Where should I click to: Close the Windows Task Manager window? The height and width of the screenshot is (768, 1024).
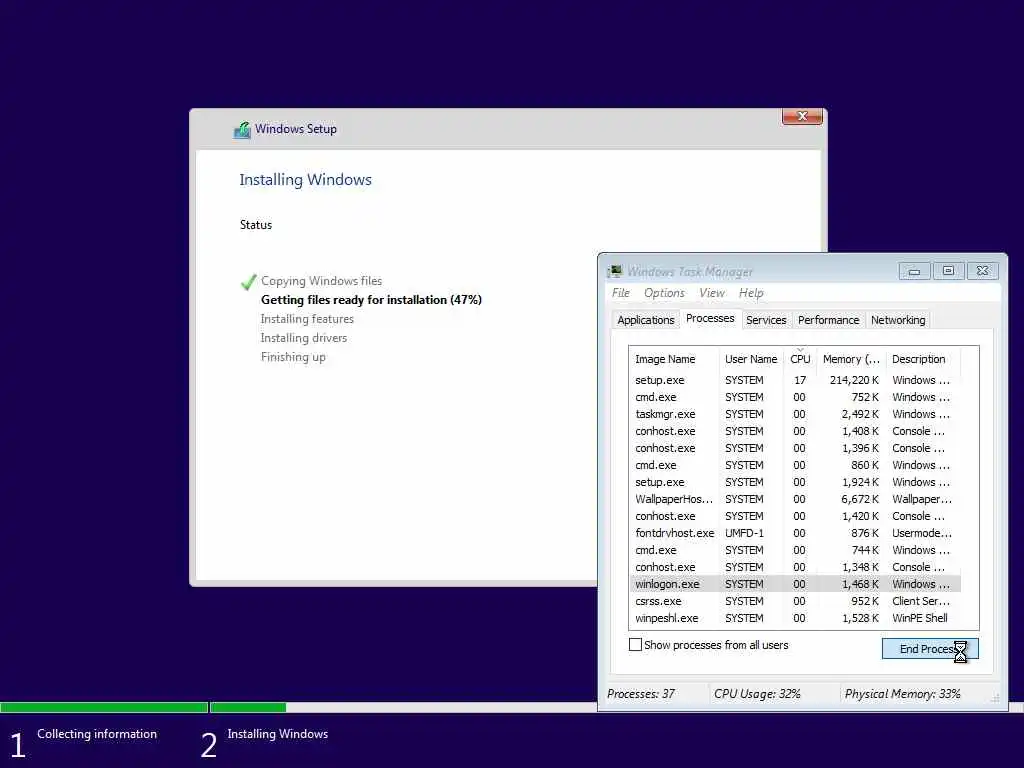pos(982,270)
